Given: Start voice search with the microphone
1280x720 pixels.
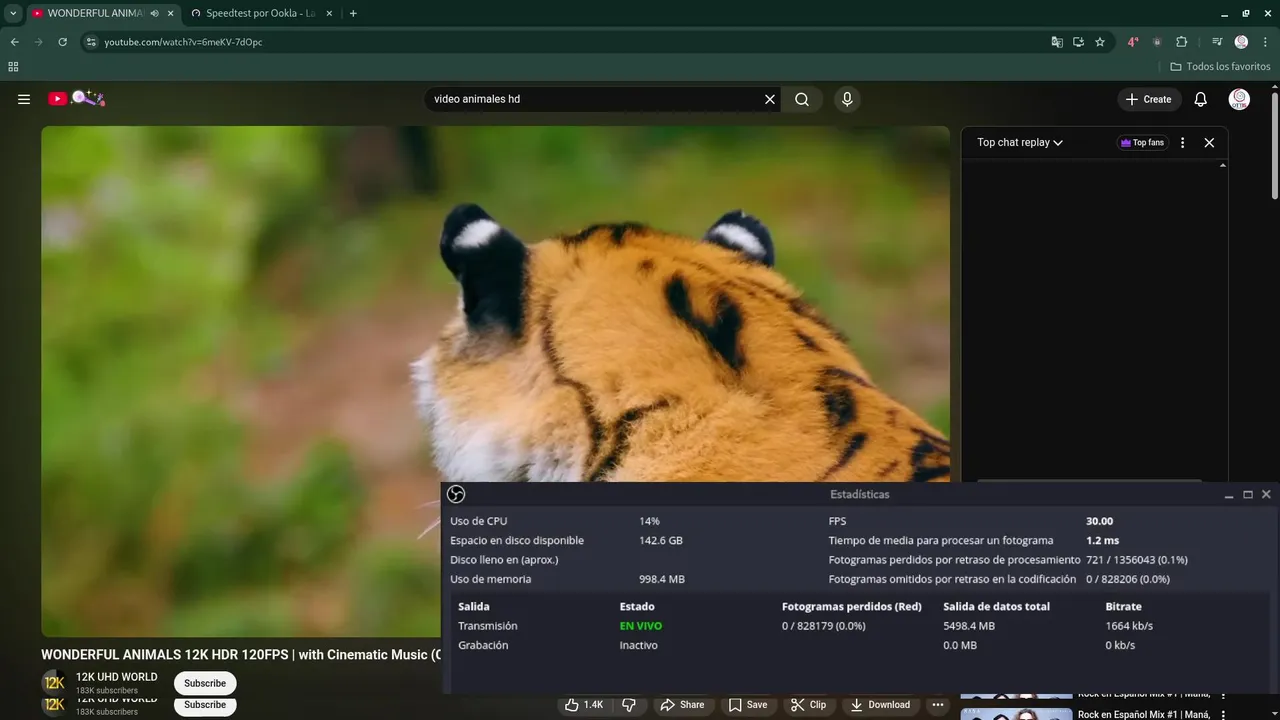Looking at the screenshot, I should (x=847, y=99).
